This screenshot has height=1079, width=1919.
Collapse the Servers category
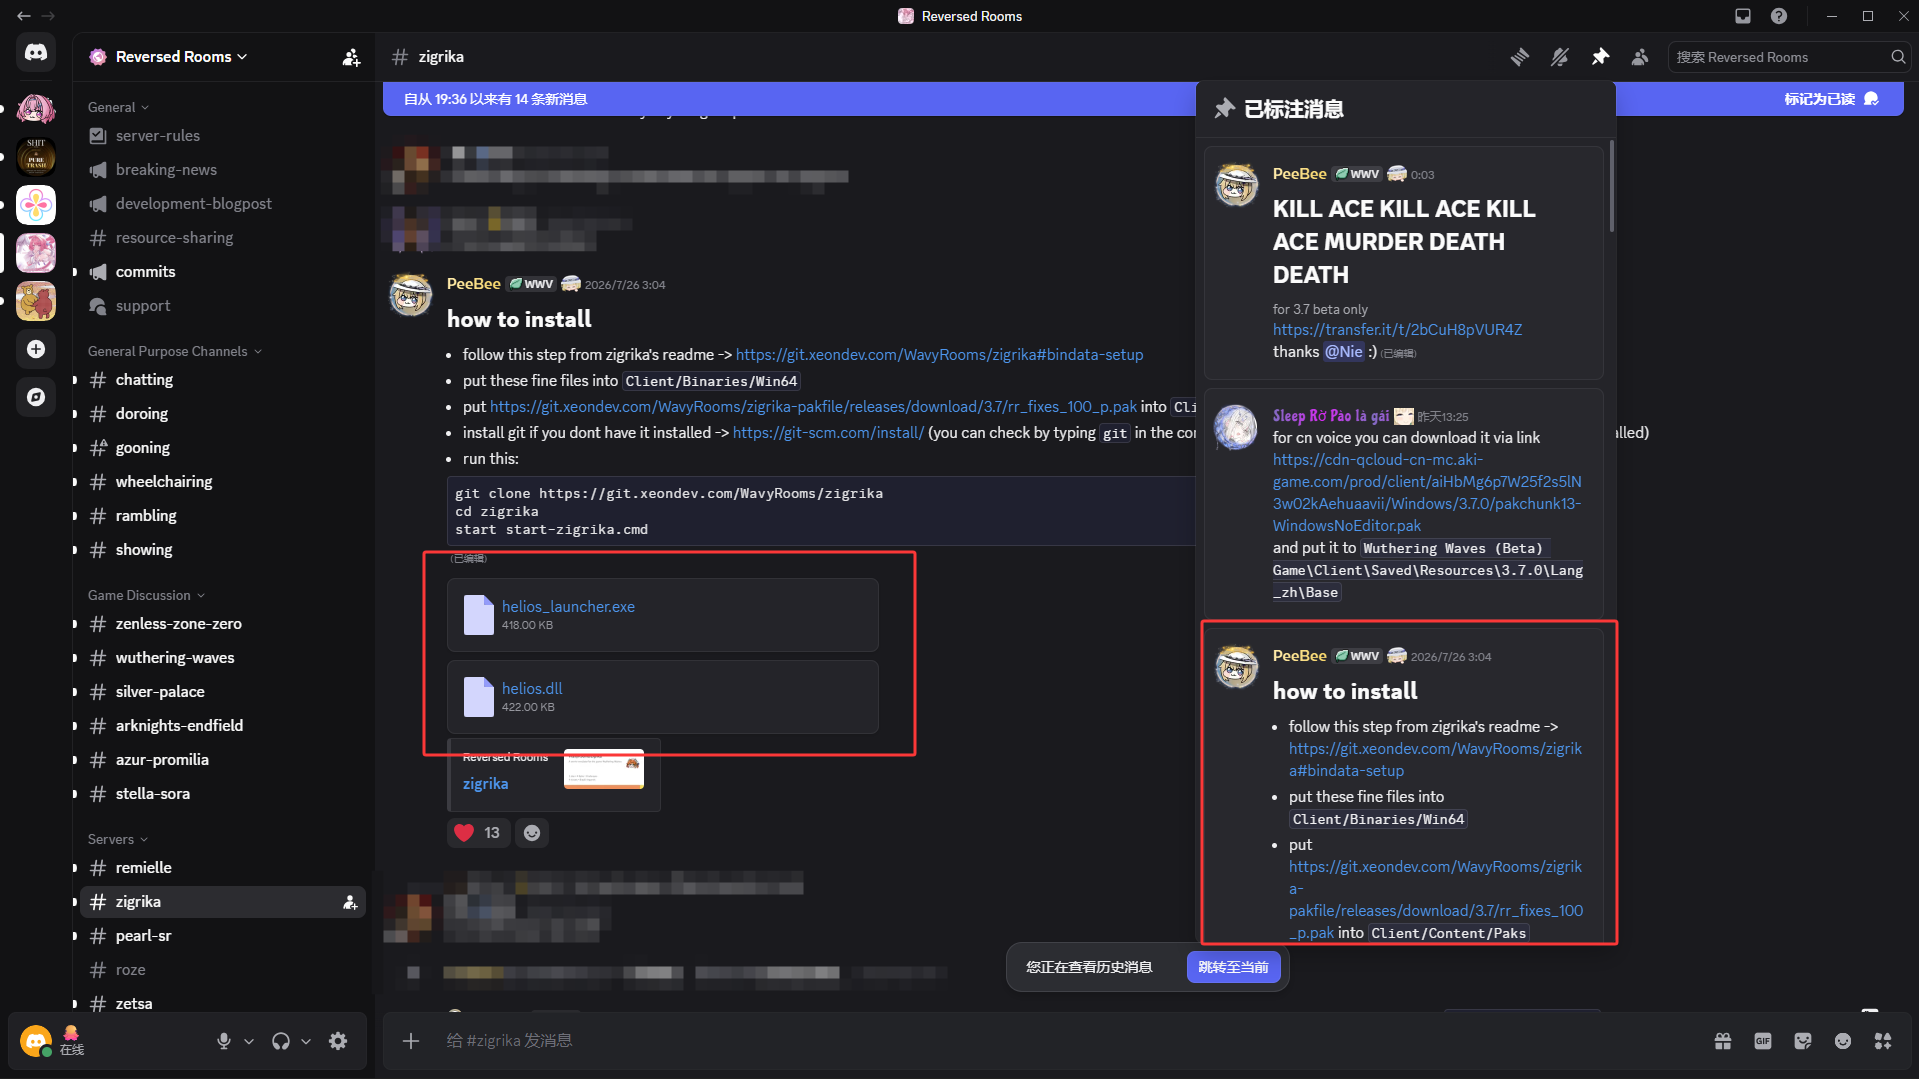click(x=118, y=839)
